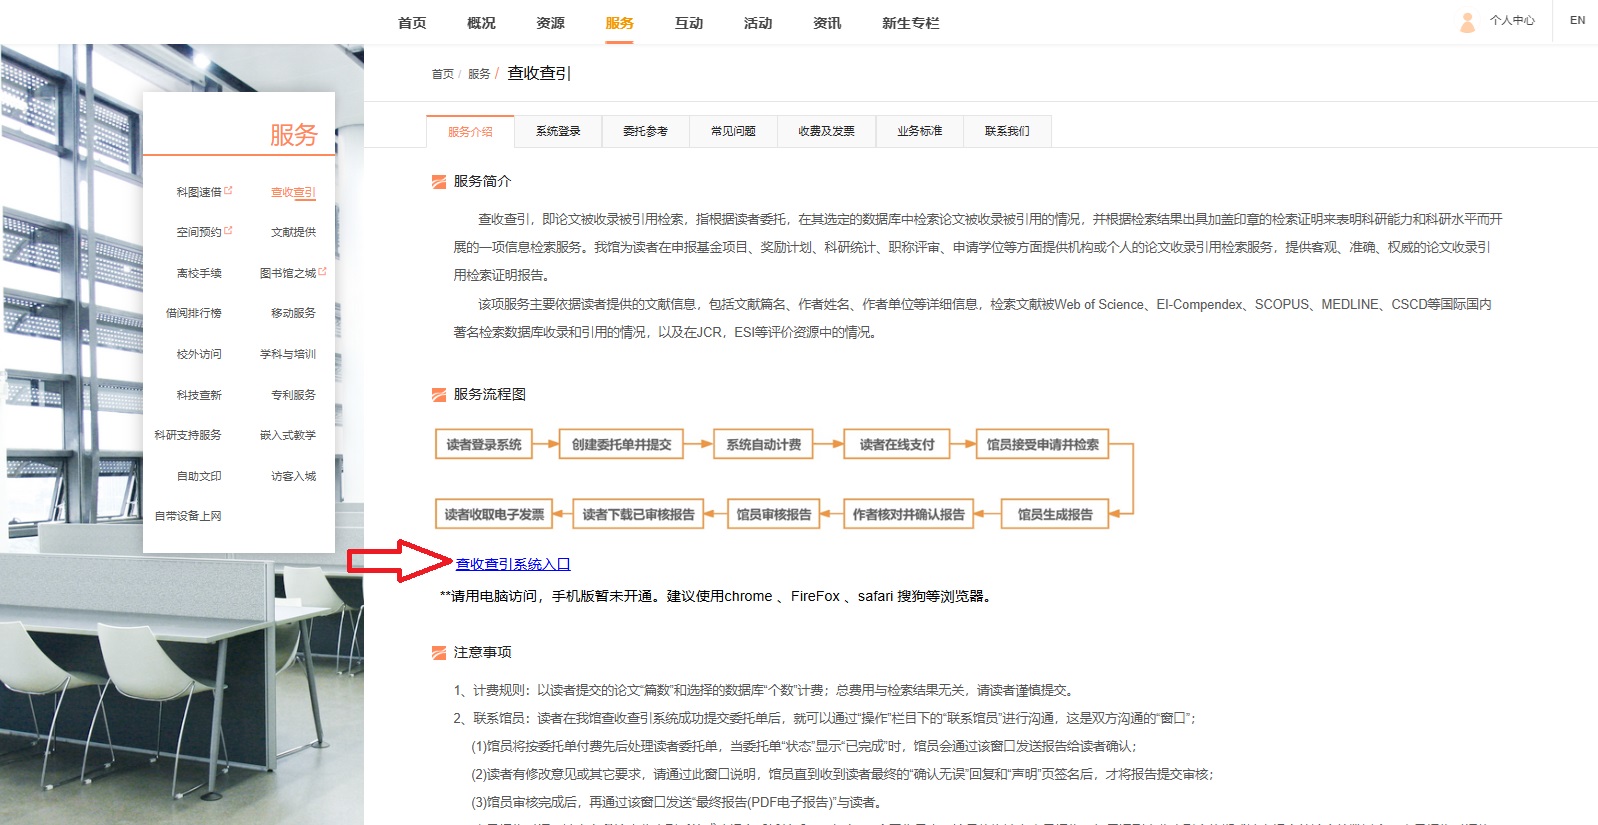This screenshot has height=825, width=1598.
Task: Select 校外访问 from the sidebar list
Action: [199, 354]
